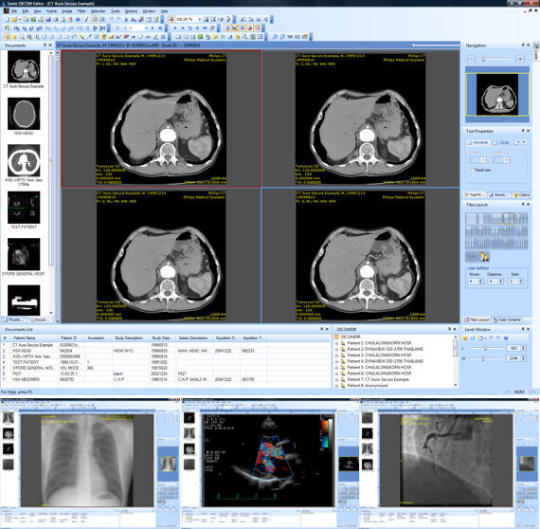Sort by the Study Date column header

click(161, 338)
